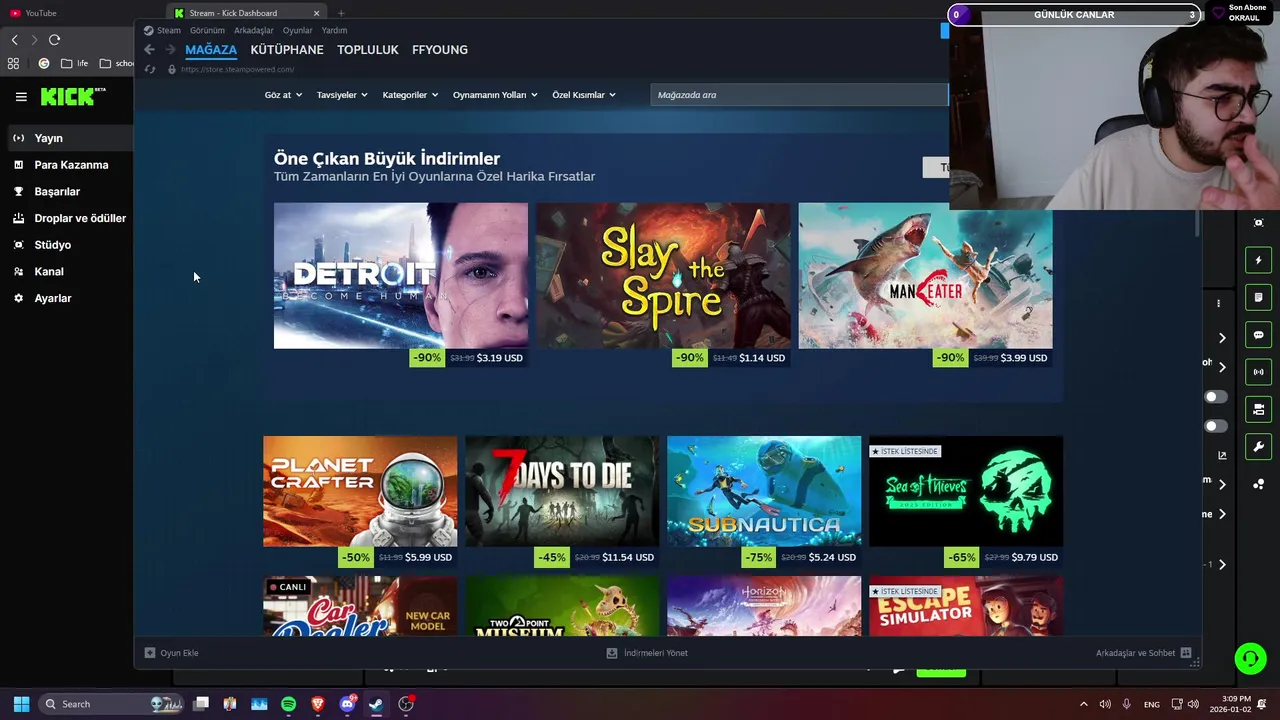Click Kick camera stream icon
This screenshot has width=1280, height=720.
tap(1258, 409)
